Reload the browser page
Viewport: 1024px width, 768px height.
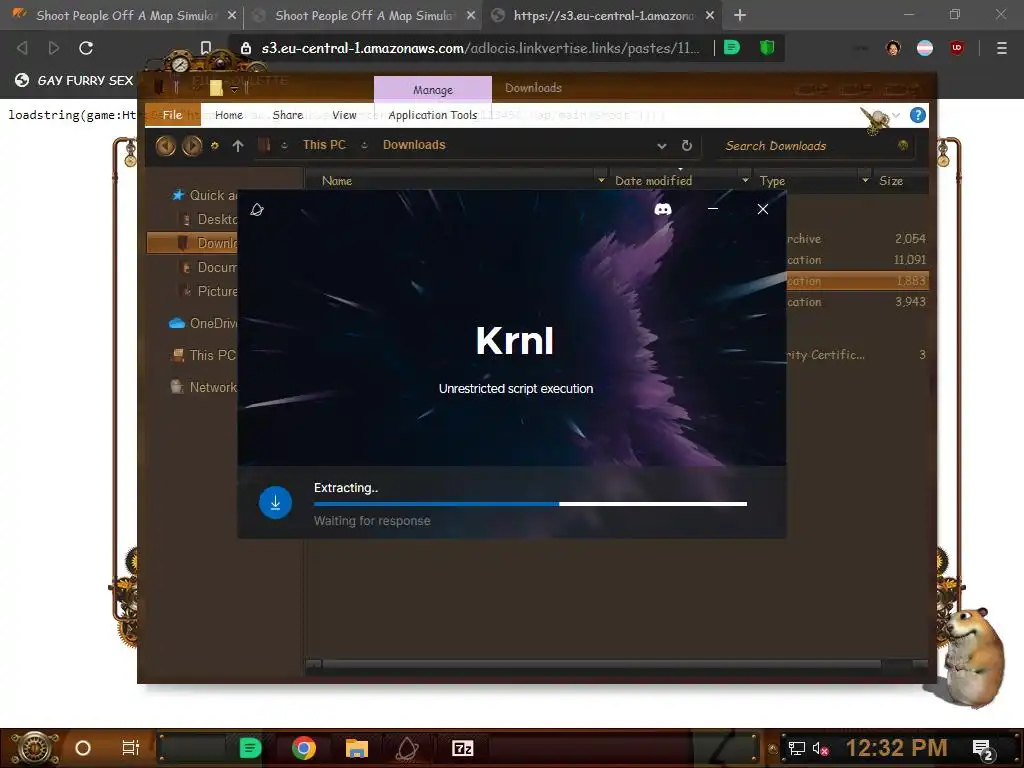[x=86, y=48]
